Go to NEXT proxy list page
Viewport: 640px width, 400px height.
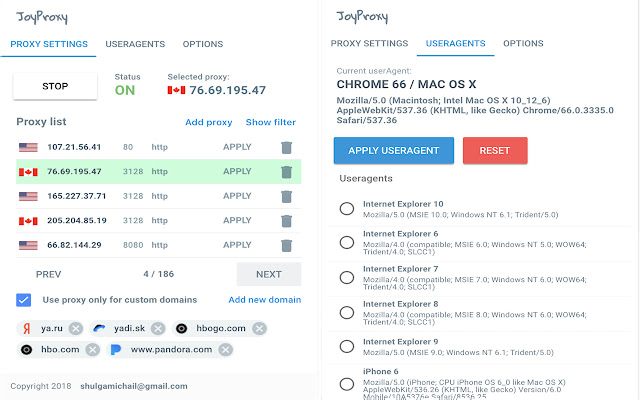point(269,274)
